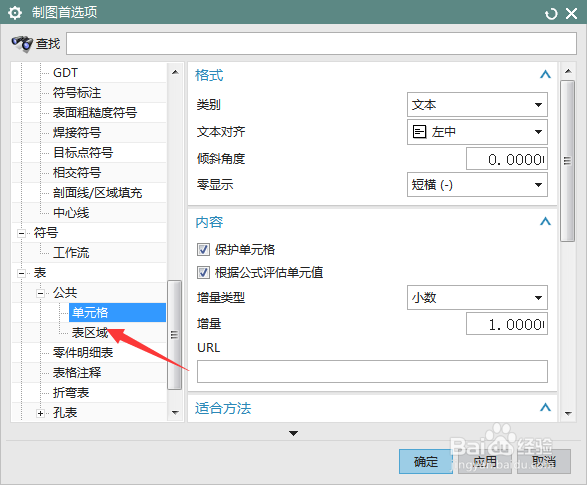Click settings panel scrollbar down arrow
The image size is (587, 485).
point(568,414)
